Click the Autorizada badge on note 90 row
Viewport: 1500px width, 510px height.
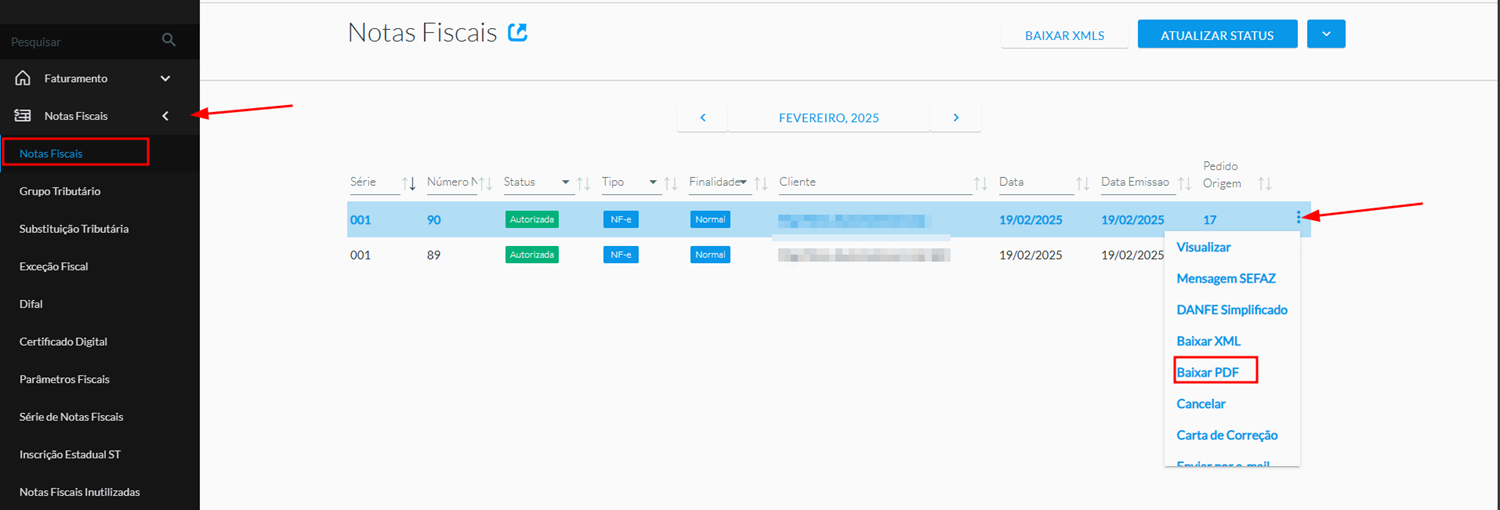click(x=531, y=219)
